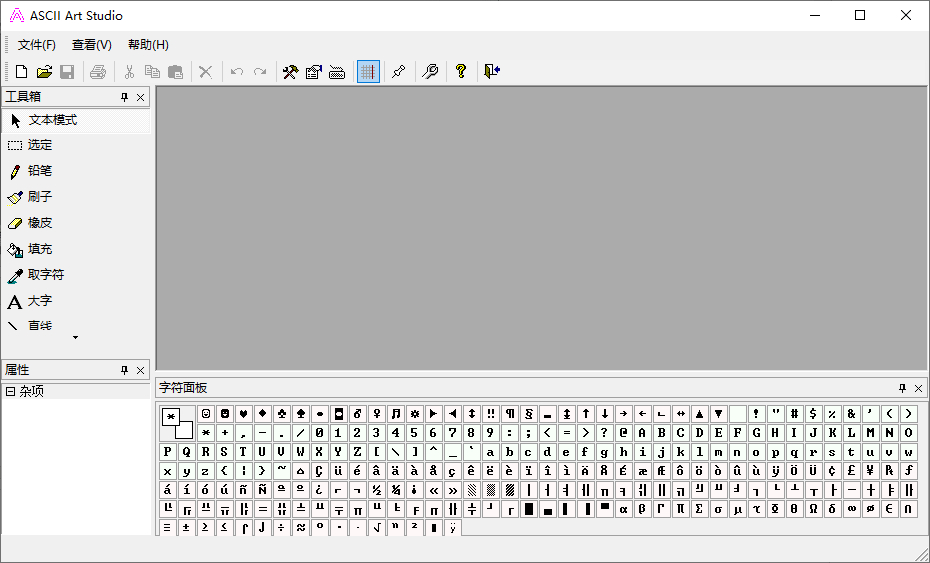Click the Delete X toolbar icon
This screenshot has height=563, width=930.
click(x=205, y=72)
